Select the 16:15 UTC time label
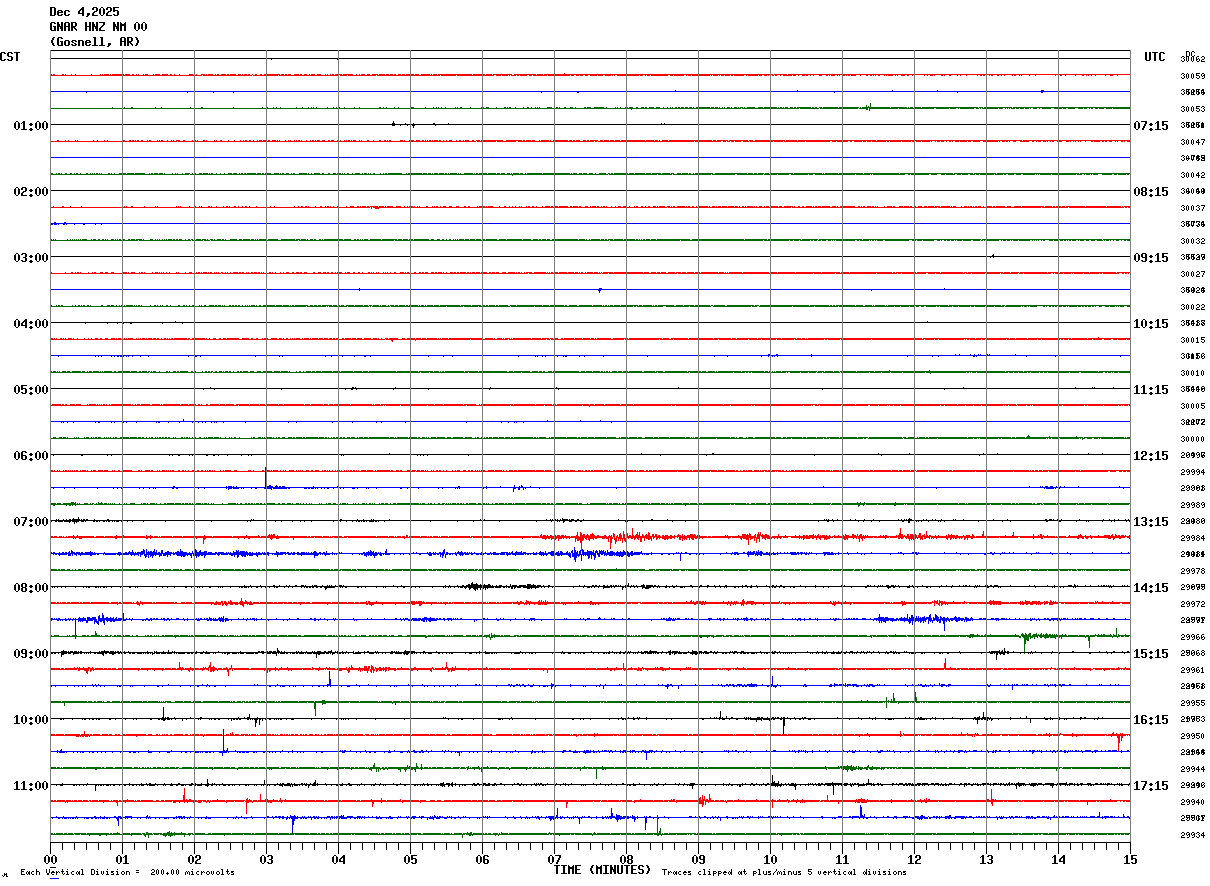The image size is (1210, 886). (1151, 720)
